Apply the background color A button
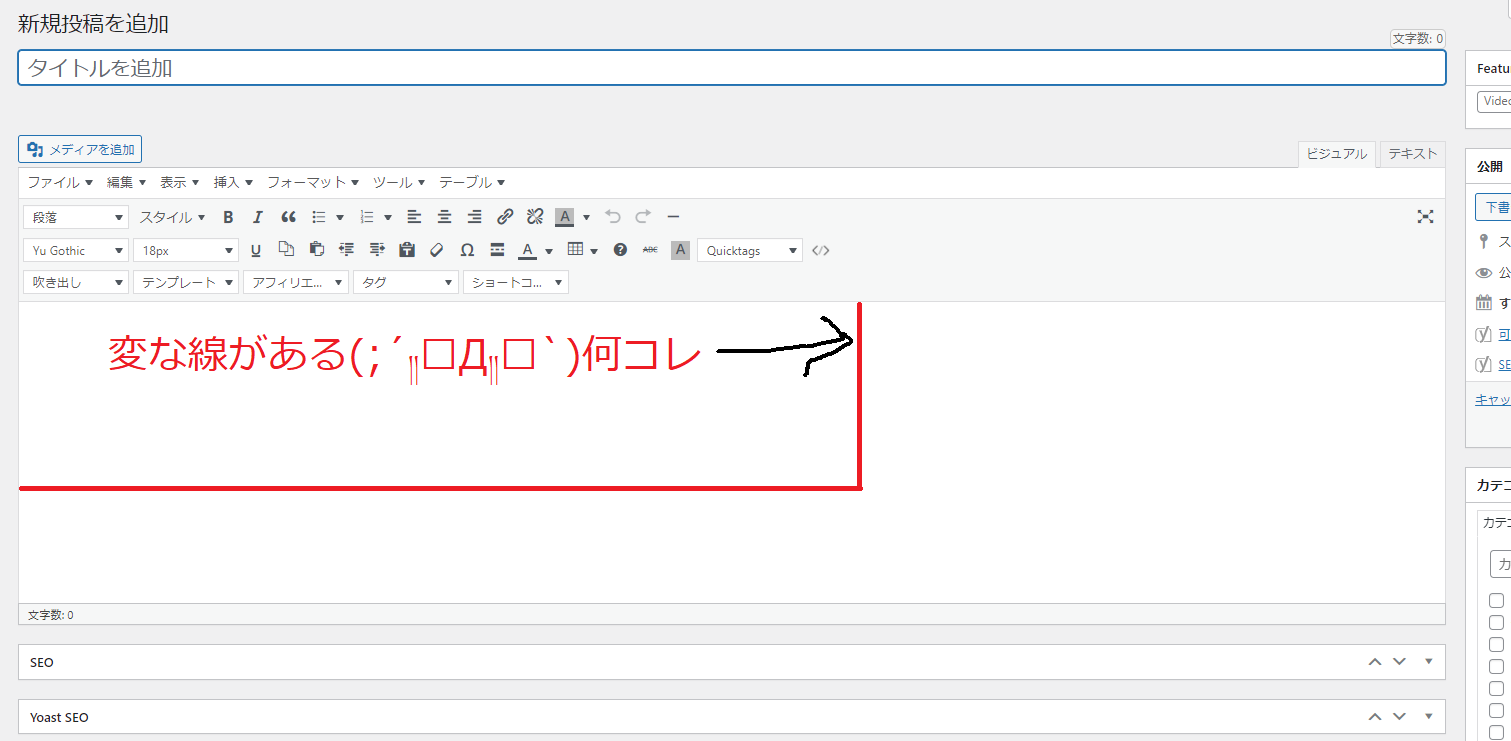The image size is (1511, 741). click(565, 217)
